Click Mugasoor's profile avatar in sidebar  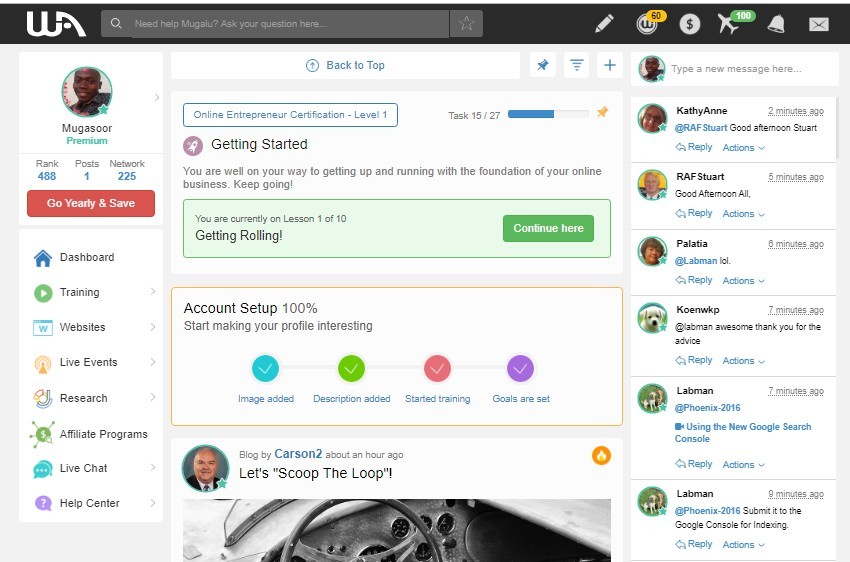point(87,92)
